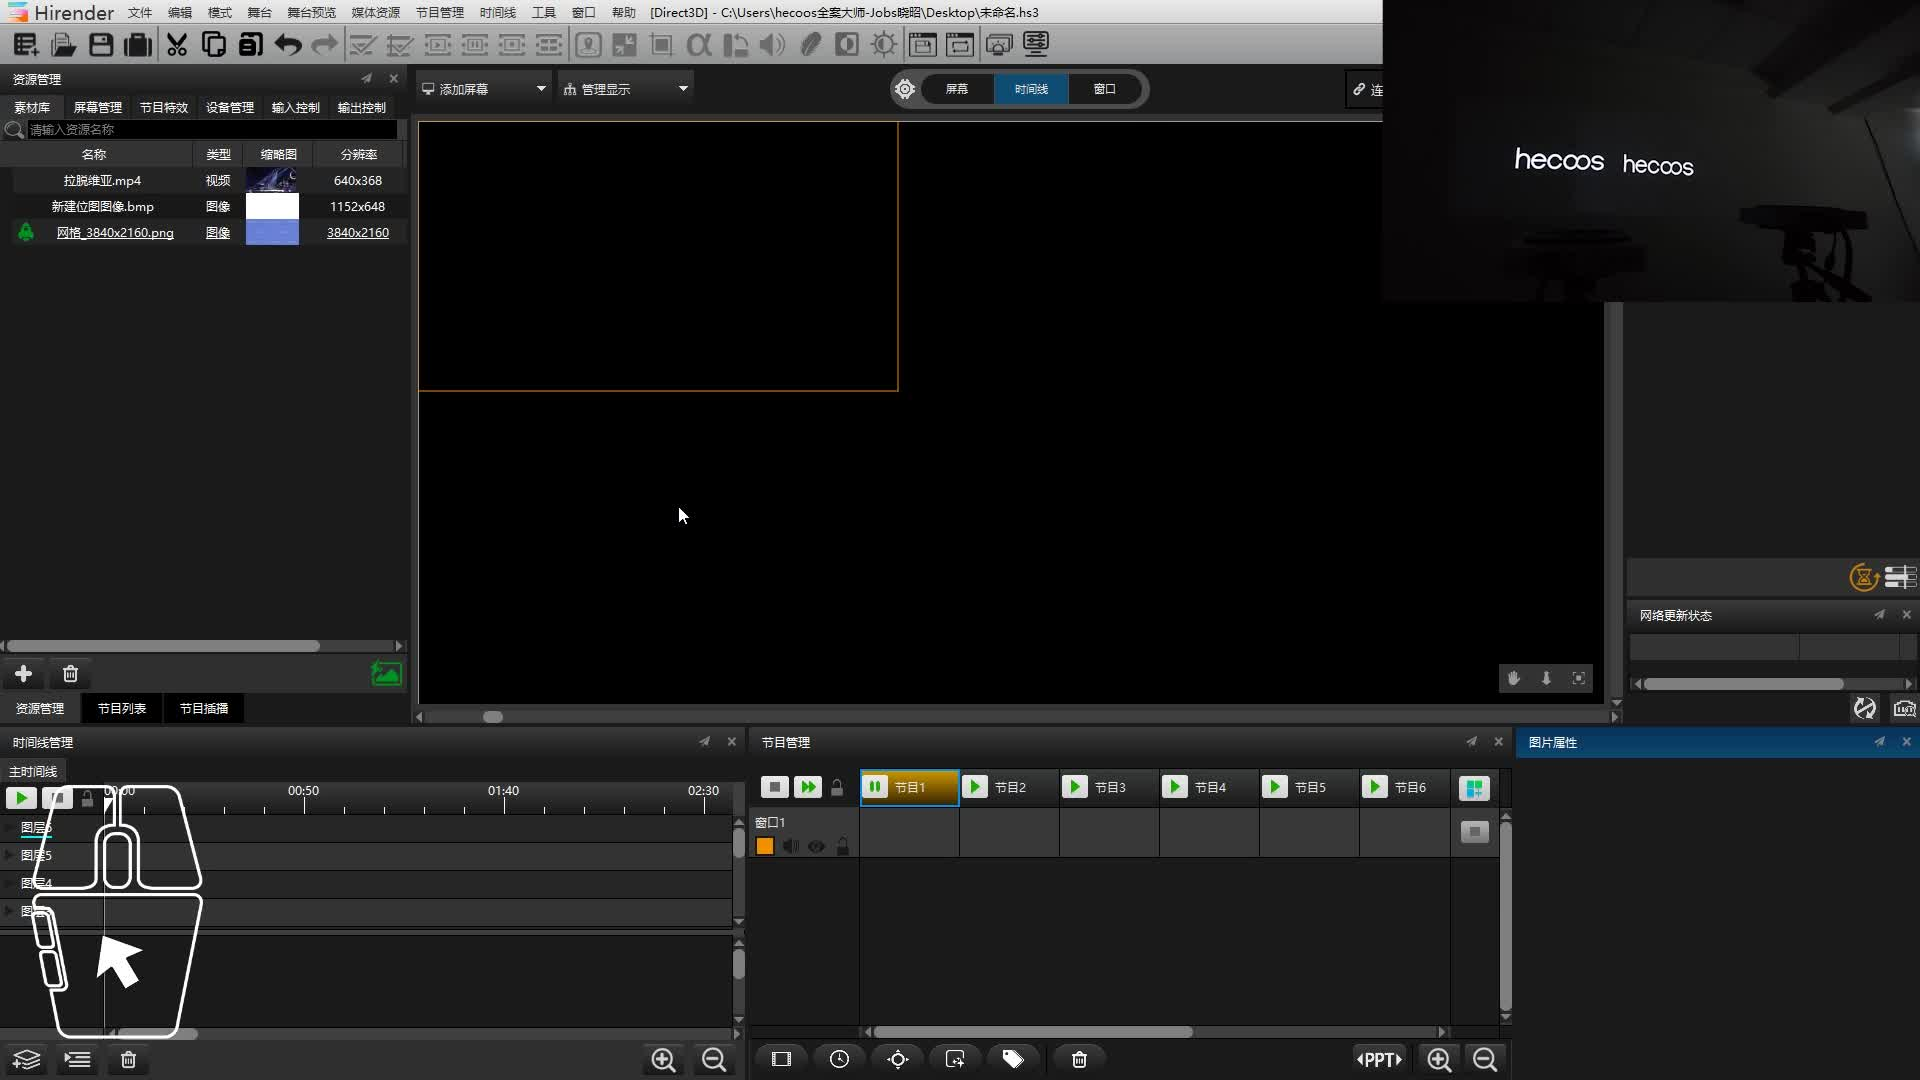
Task: Click the colorful add-program grid icon
Action: pyautogui.click(x=1474, y=788)
